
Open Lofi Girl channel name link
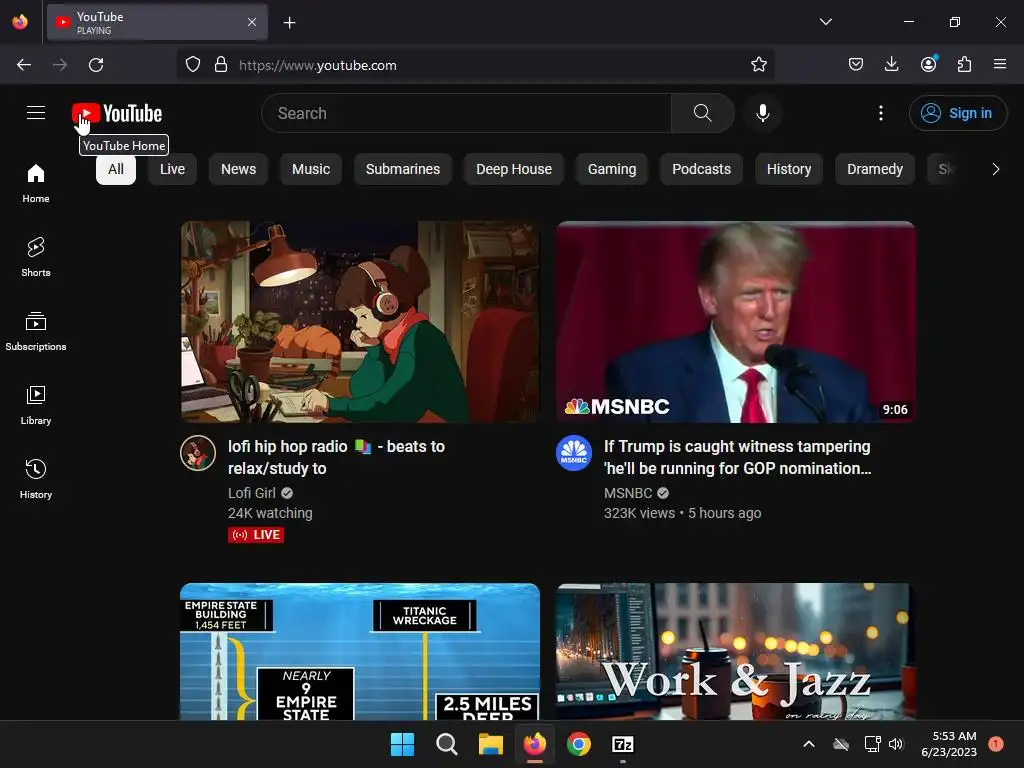click(x=251, y=493)
